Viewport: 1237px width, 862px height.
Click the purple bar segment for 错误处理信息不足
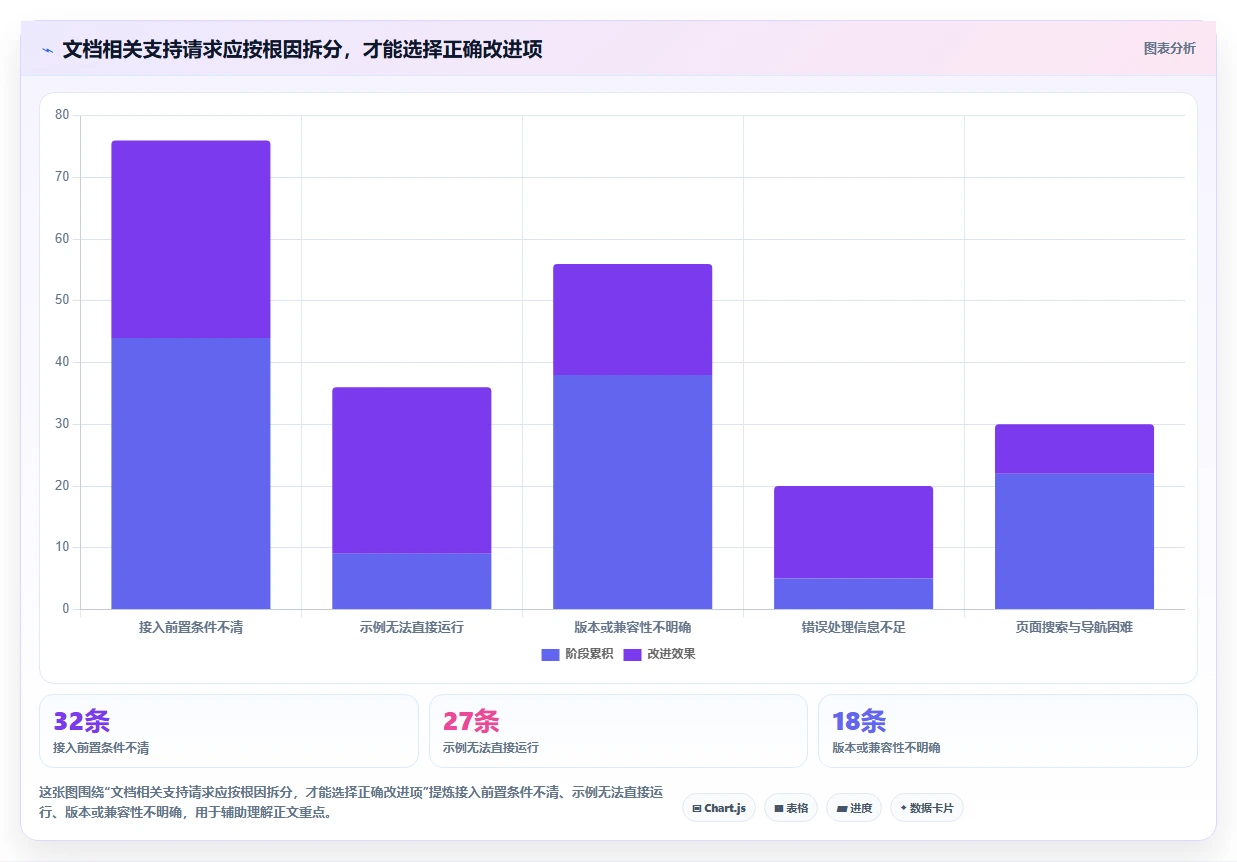854,532
